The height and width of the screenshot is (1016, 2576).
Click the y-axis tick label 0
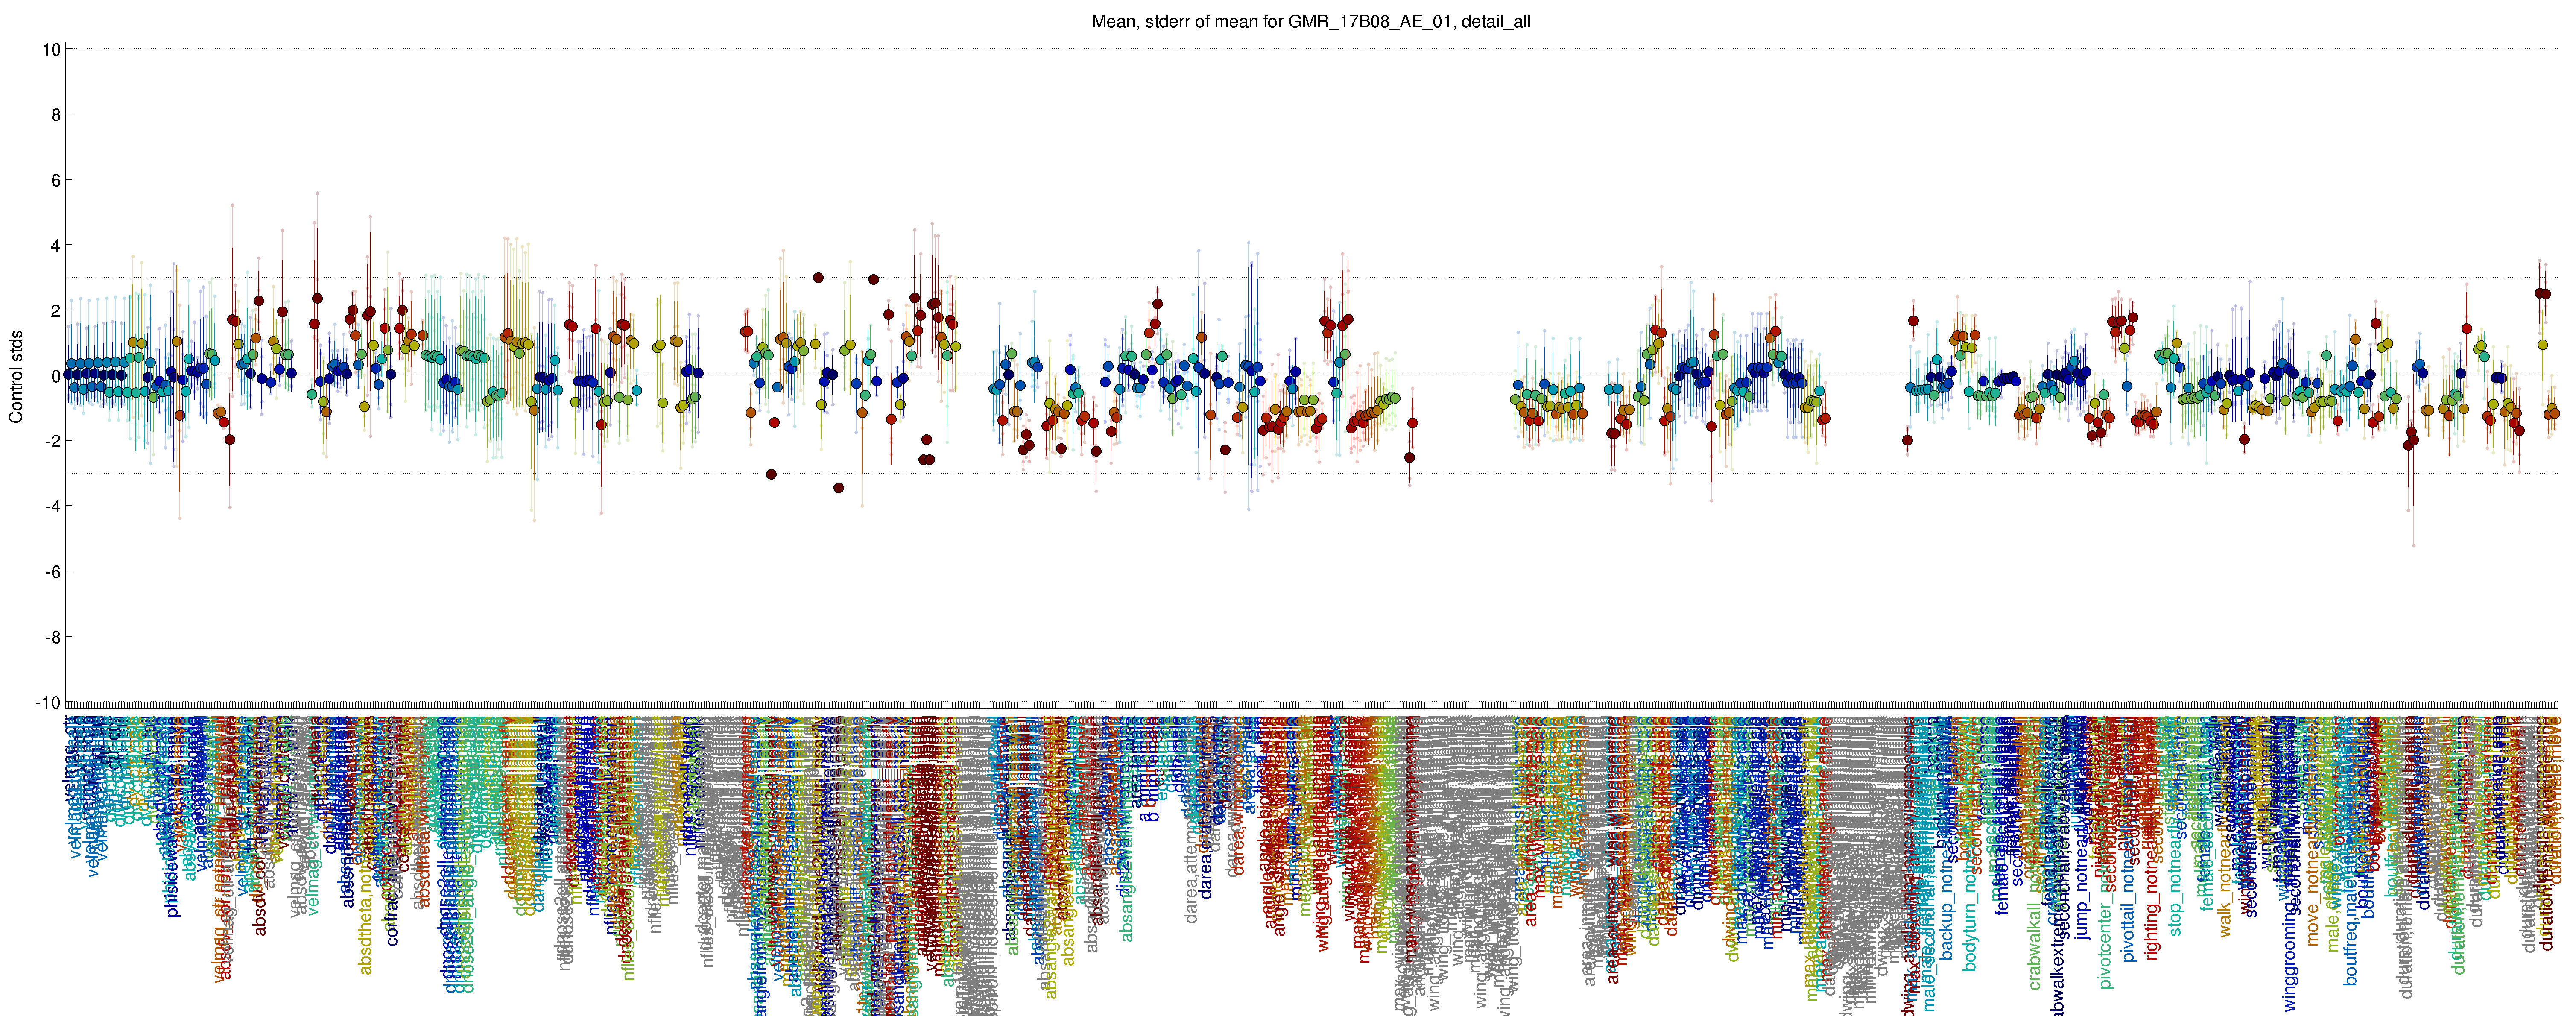[x=55, y=376]
